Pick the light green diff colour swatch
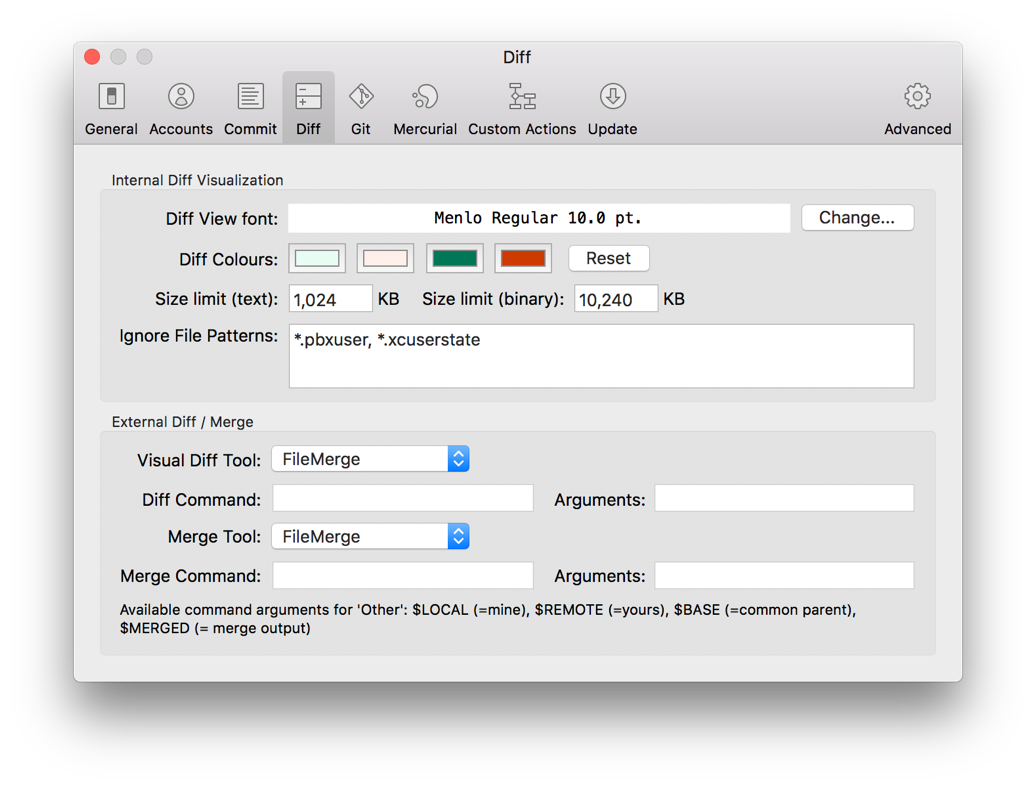Screen dimensions: 1036x787 (317, 258)
